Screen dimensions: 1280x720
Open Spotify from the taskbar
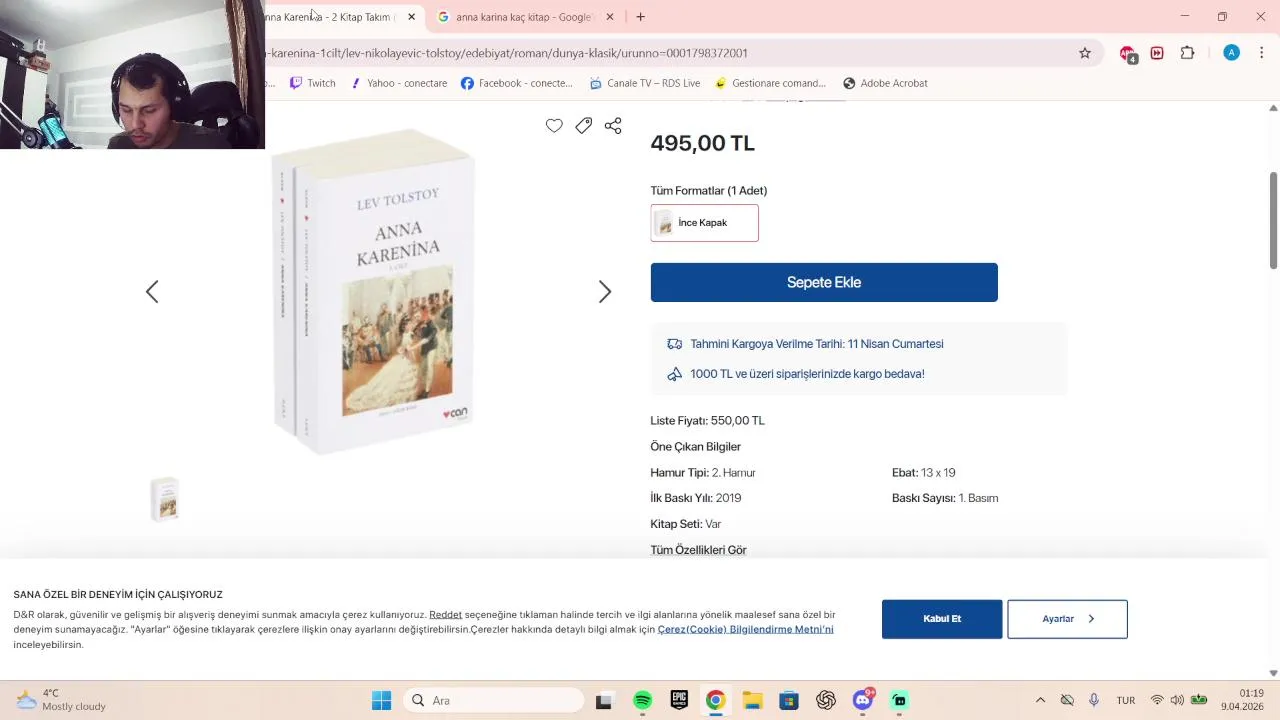tap(643, 700)
